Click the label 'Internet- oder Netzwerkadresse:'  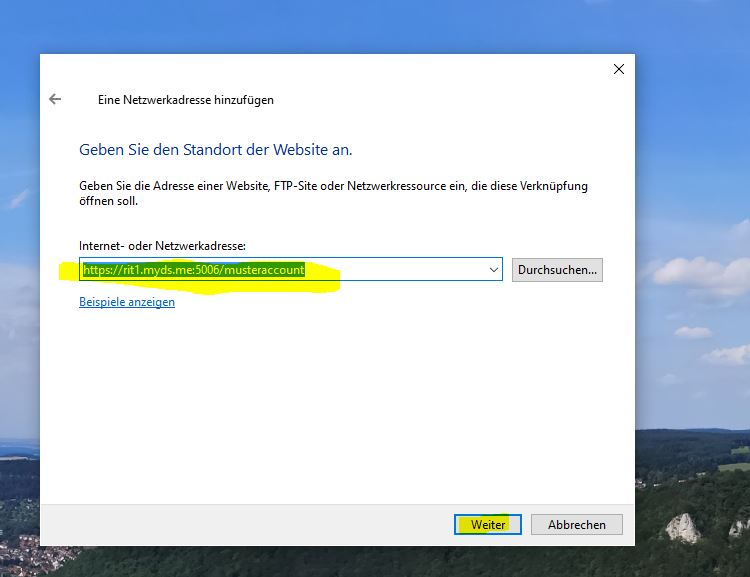[x=162, y=246]
